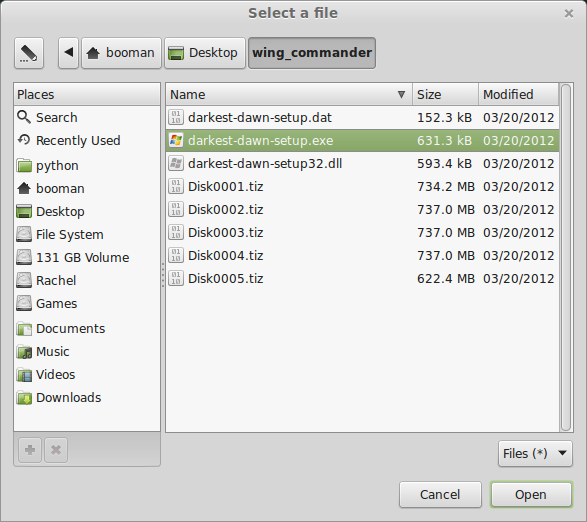Open the Downloads folder in Places
Viewport: 587px width, 522px height.
click(x=87, y=398)
